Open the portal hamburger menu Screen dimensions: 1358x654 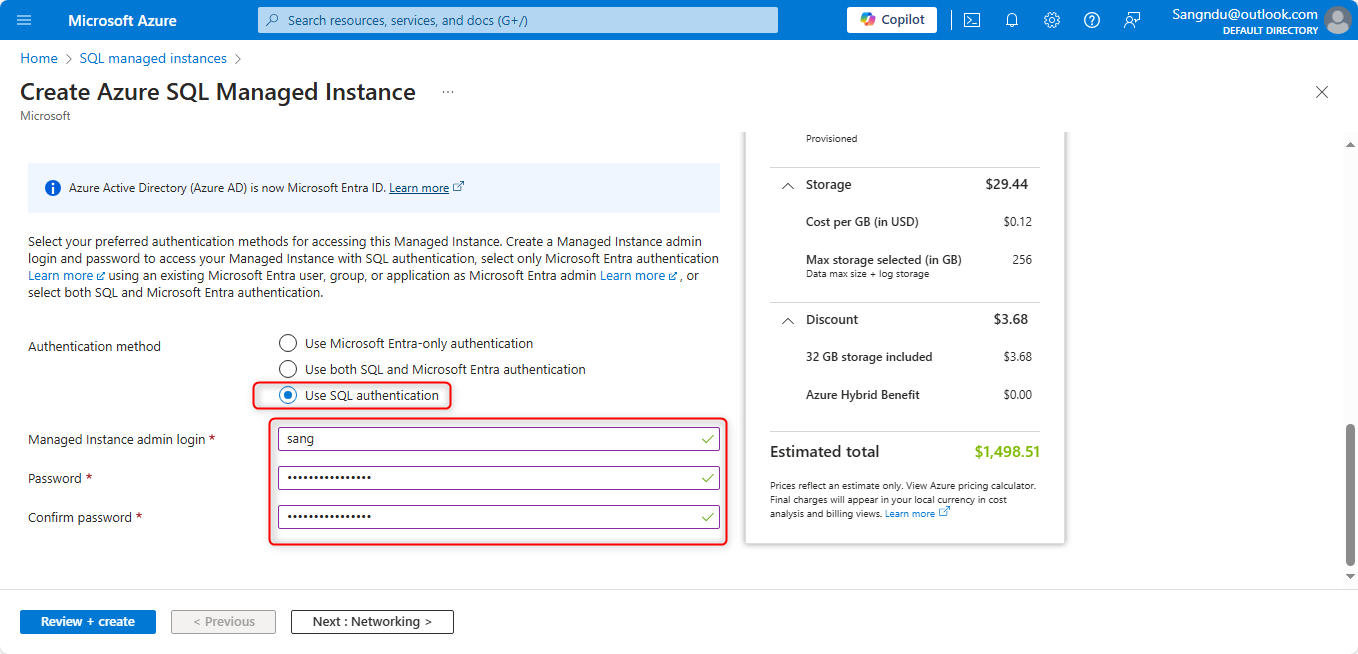pyautogui.click(x=24, y=20)
